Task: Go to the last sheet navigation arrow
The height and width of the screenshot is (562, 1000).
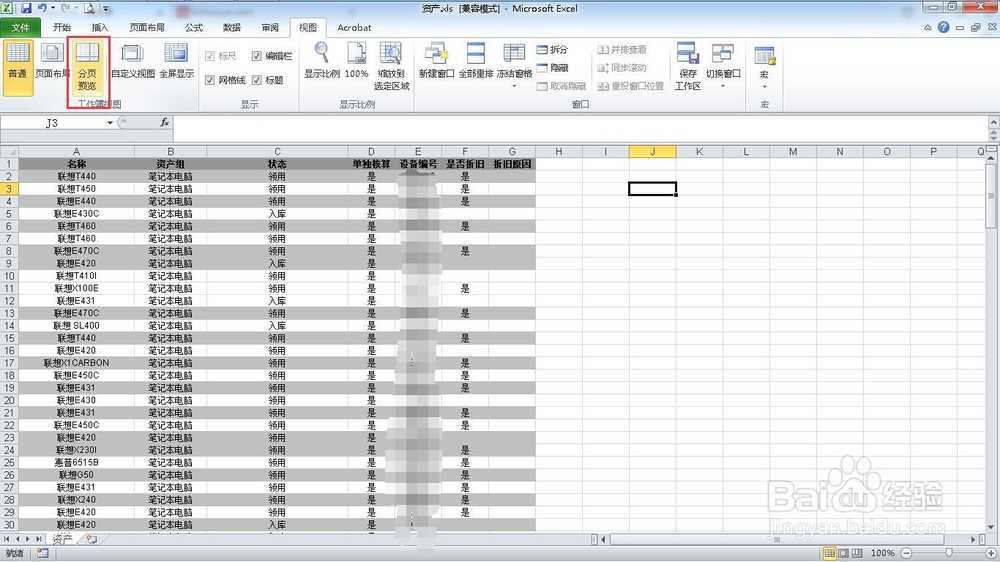Action: 39,540
